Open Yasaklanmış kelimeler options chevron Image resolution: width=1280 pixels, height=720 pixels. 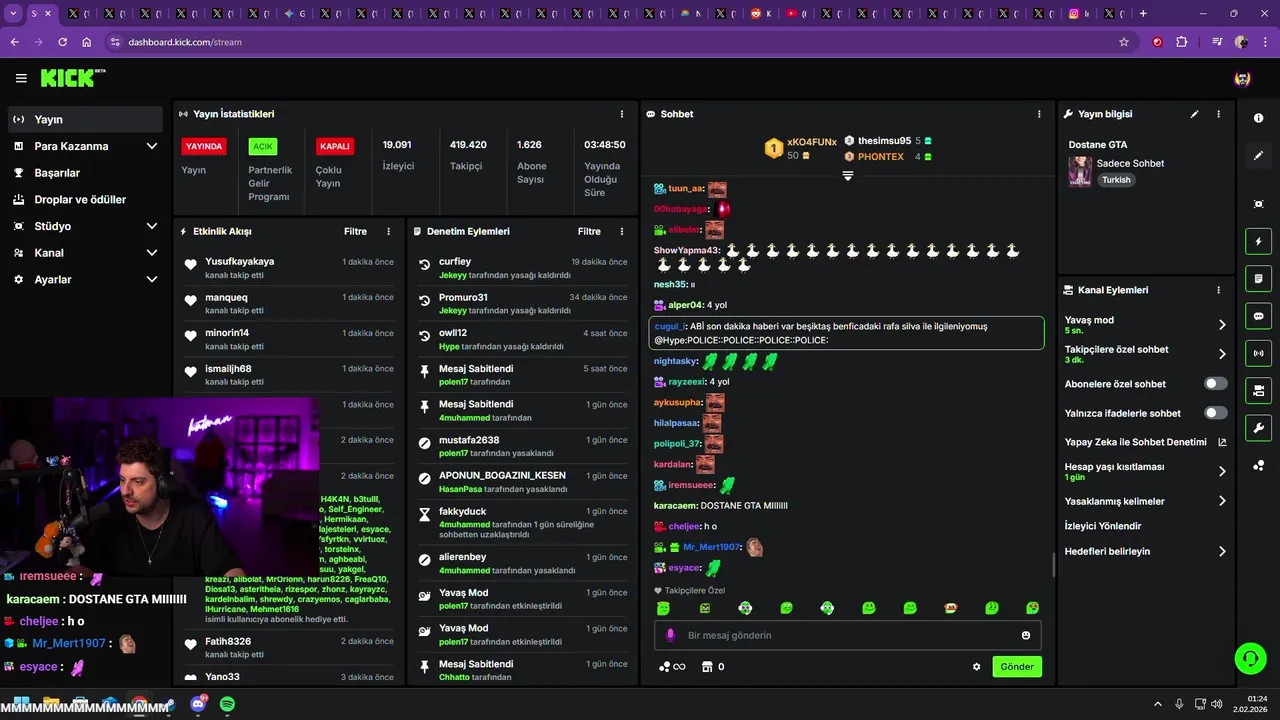point(1222,501)
